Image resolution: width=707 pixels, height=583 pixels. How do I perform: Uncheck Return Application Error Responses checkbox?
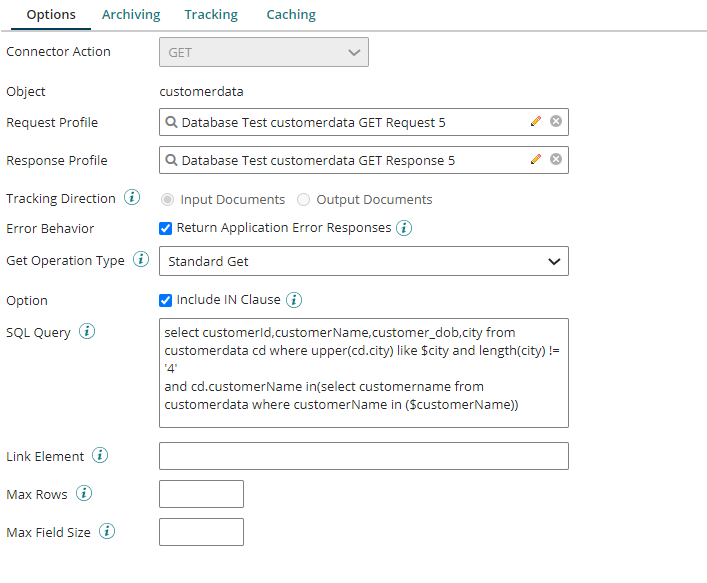[x=166, y=228]
